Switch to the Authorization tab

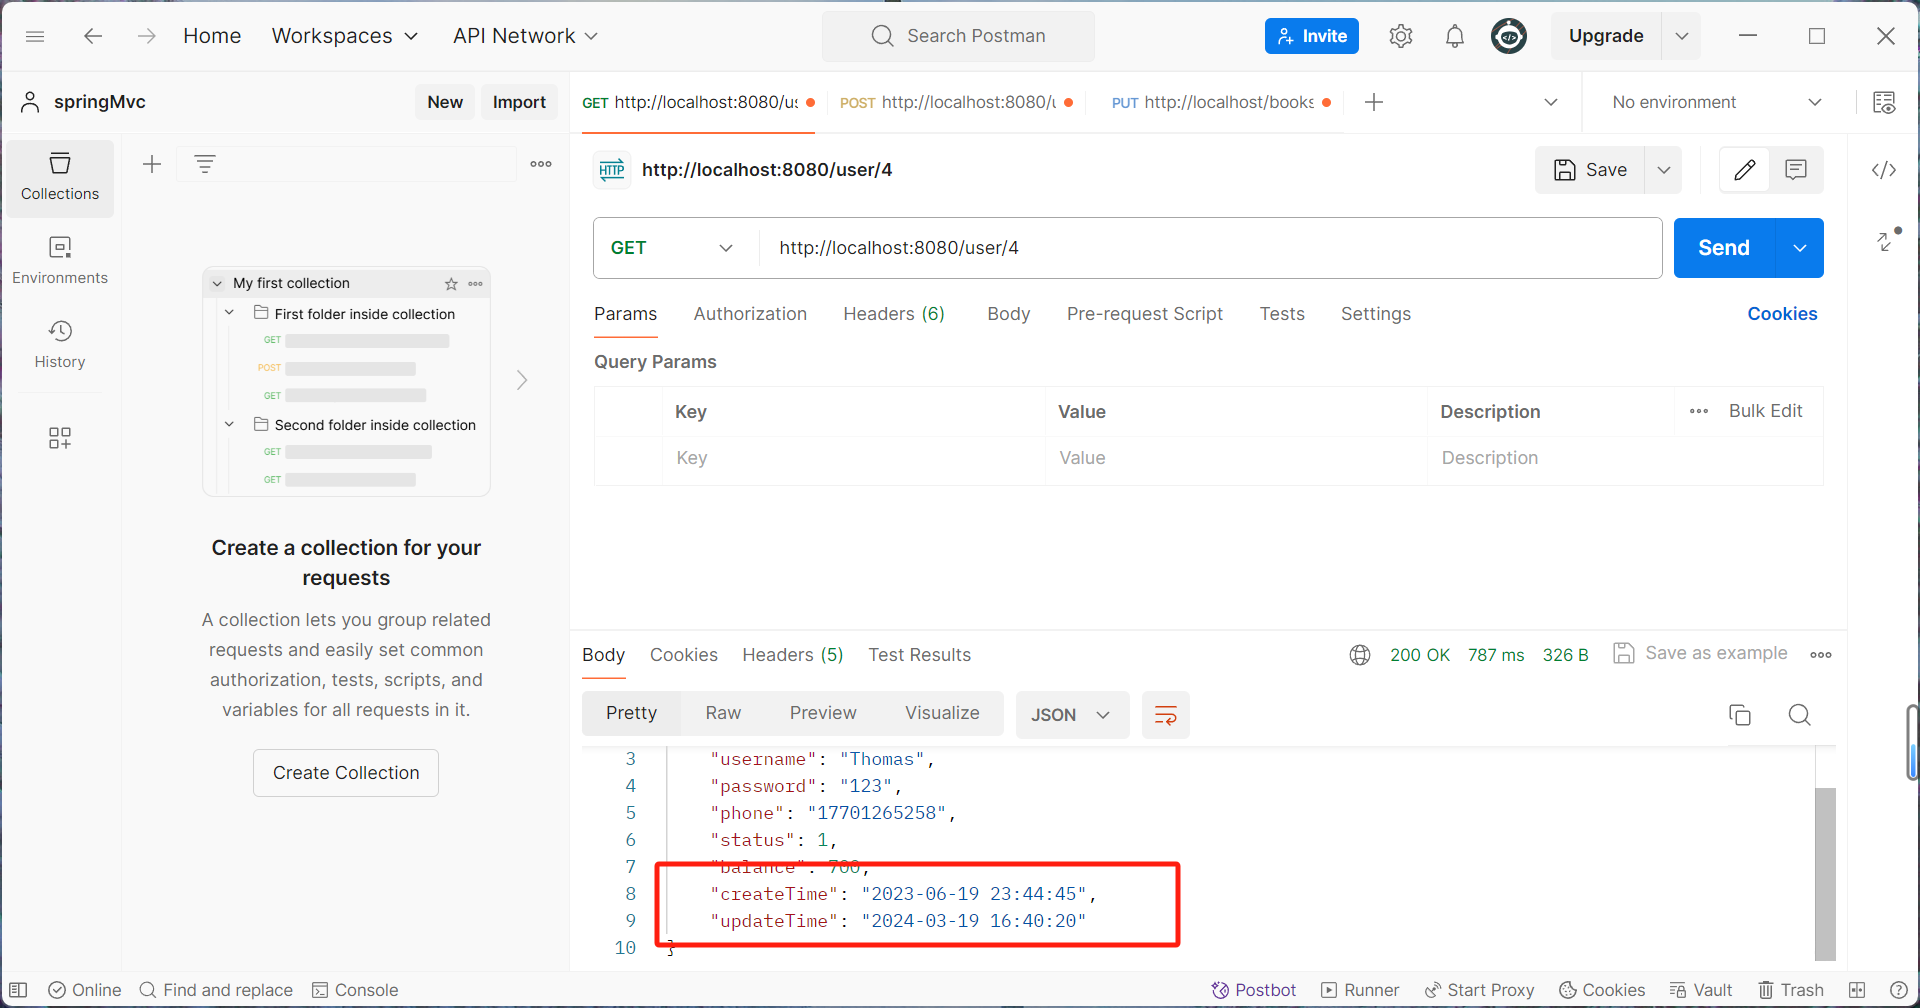(x=750, y=314)
